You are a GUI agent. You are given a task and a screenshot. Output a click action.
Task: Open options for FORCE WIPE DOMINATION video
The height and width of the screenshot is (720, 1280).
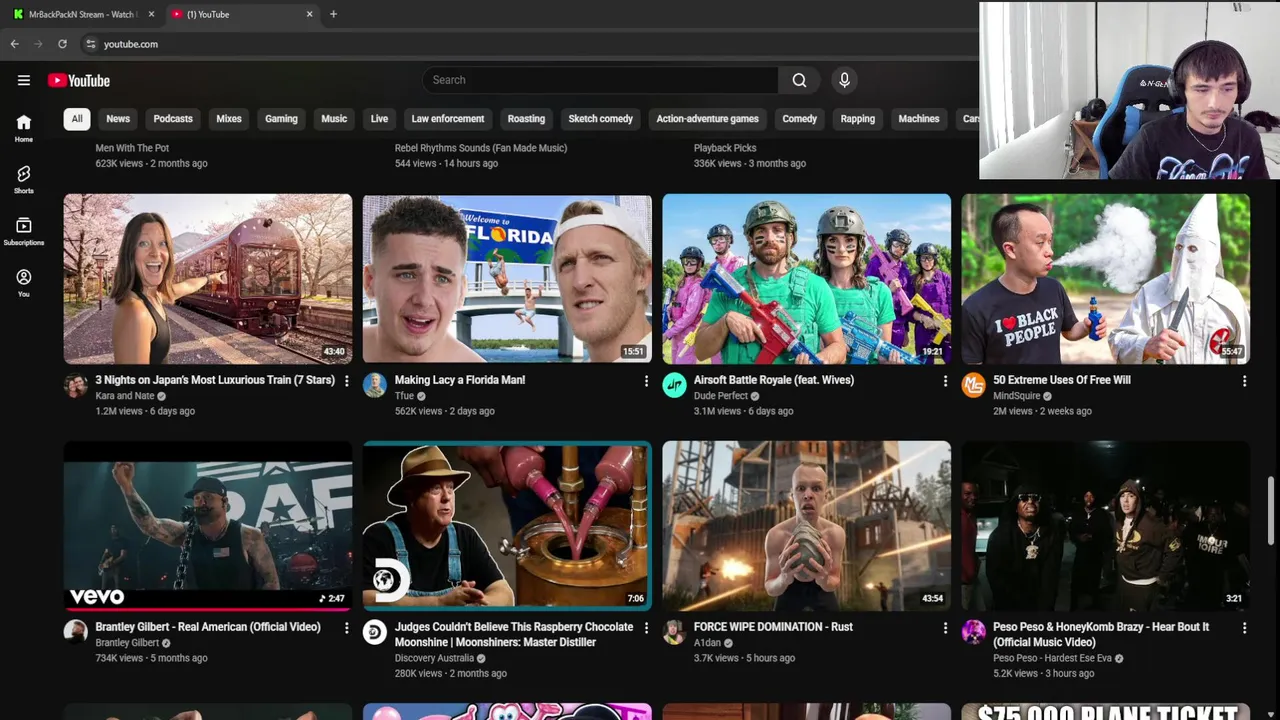click(945, 628)
